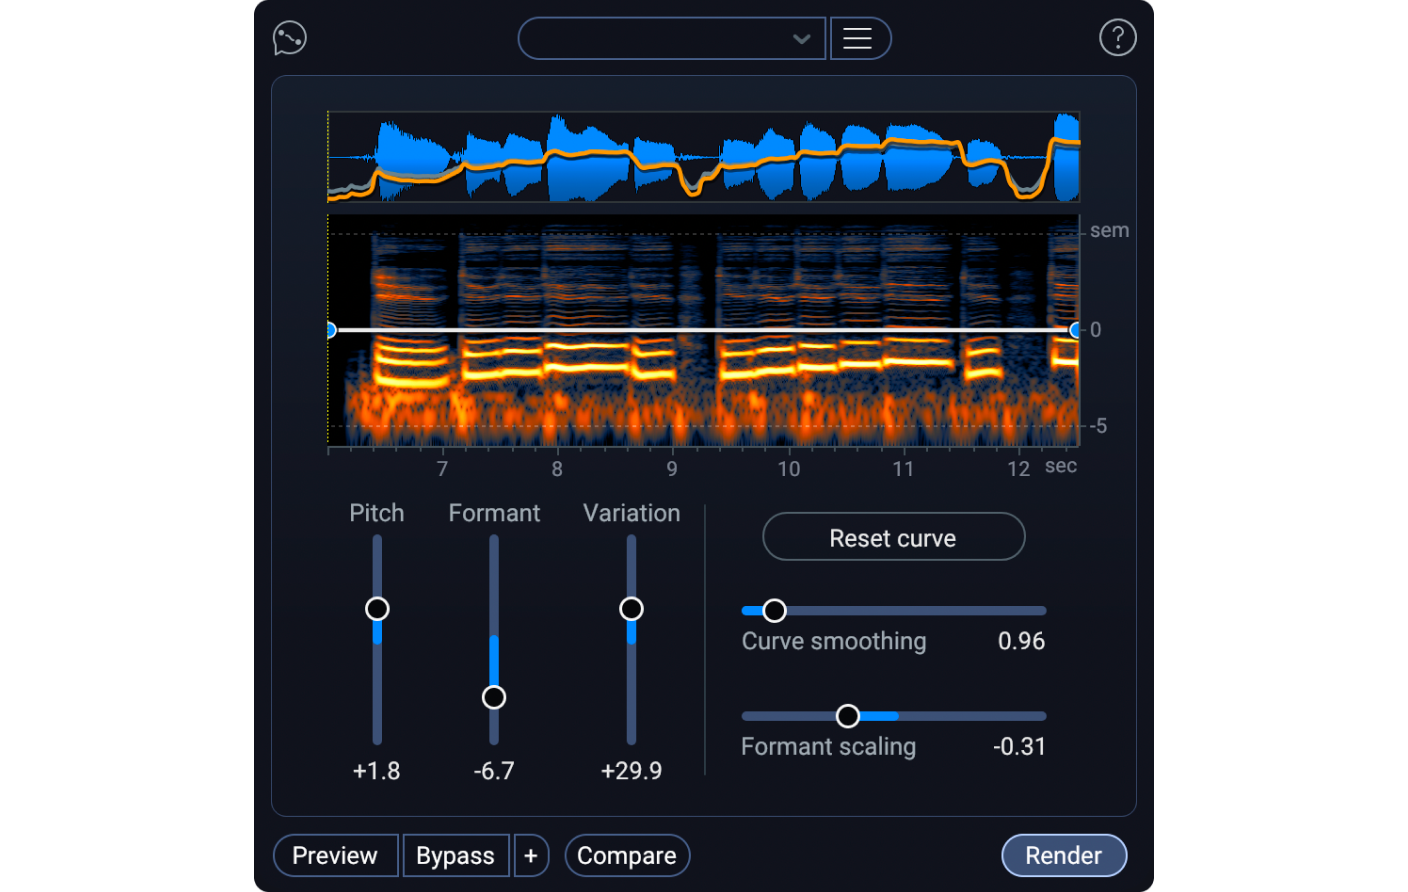1408x892 pixels.
Task: Click the Reset curve button
Action: point(893,537)
